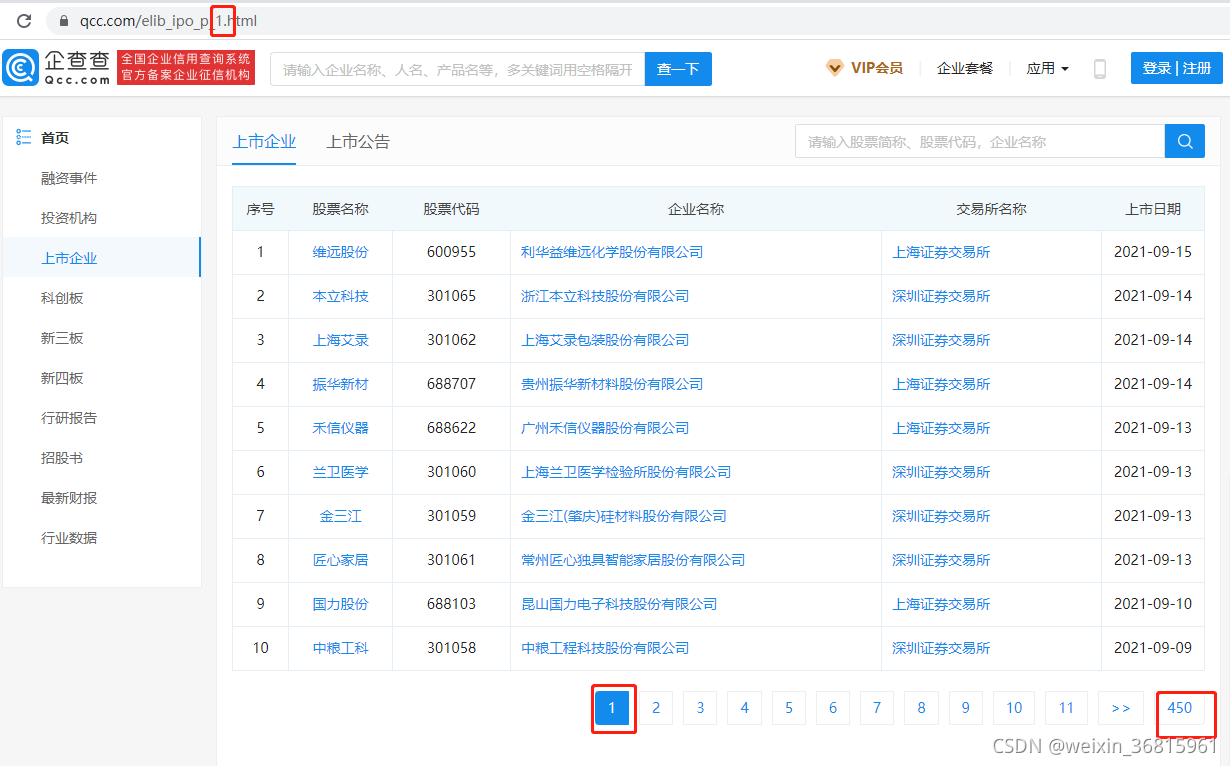Image resolution: width=1230 pixels, height=766 pixels.
Task: Click the magnifier search icon for stocks
Action: pos(1185,141)
